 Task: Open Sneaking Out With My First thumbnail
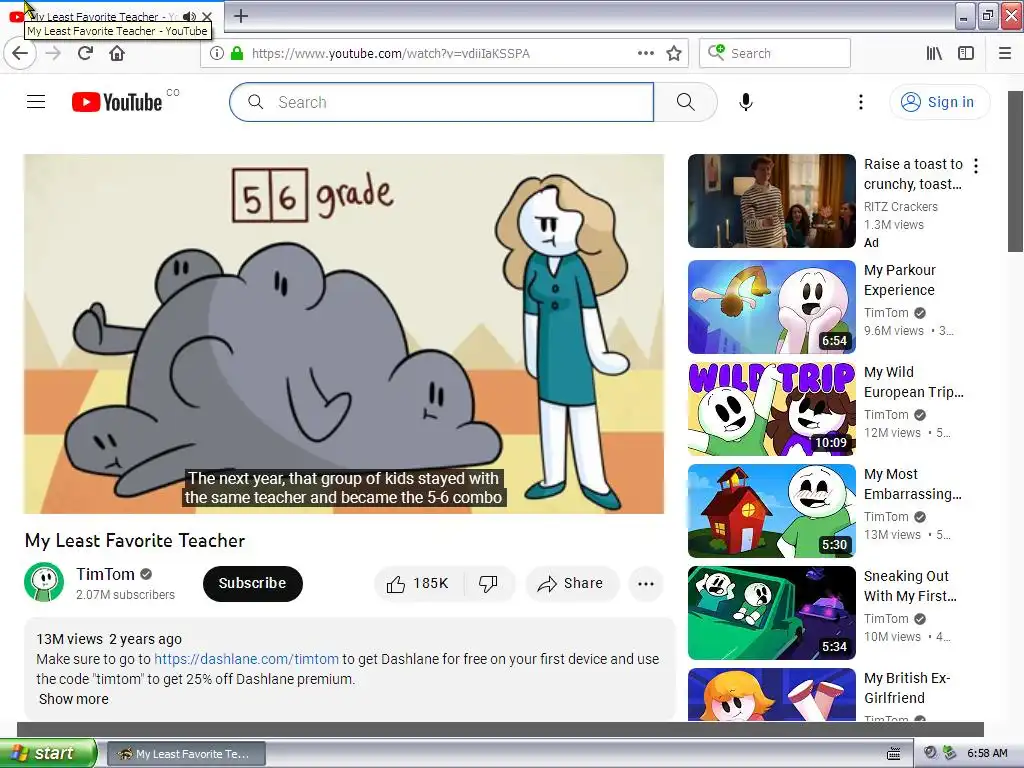point(771,613)
